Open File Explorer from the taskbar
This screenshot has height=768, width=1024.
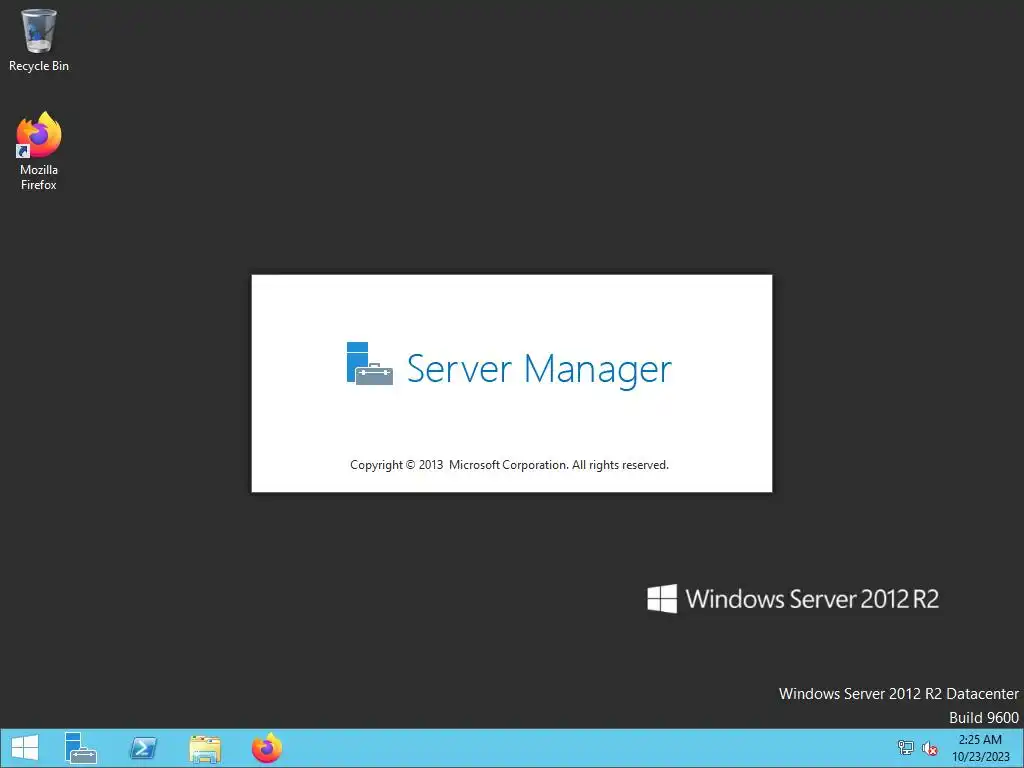click(205, 748)
